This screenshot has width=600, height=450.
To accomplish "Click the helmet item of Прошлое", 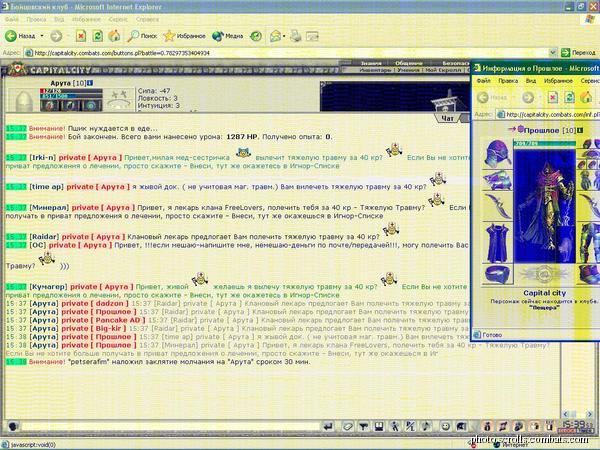I will [497, 153].
